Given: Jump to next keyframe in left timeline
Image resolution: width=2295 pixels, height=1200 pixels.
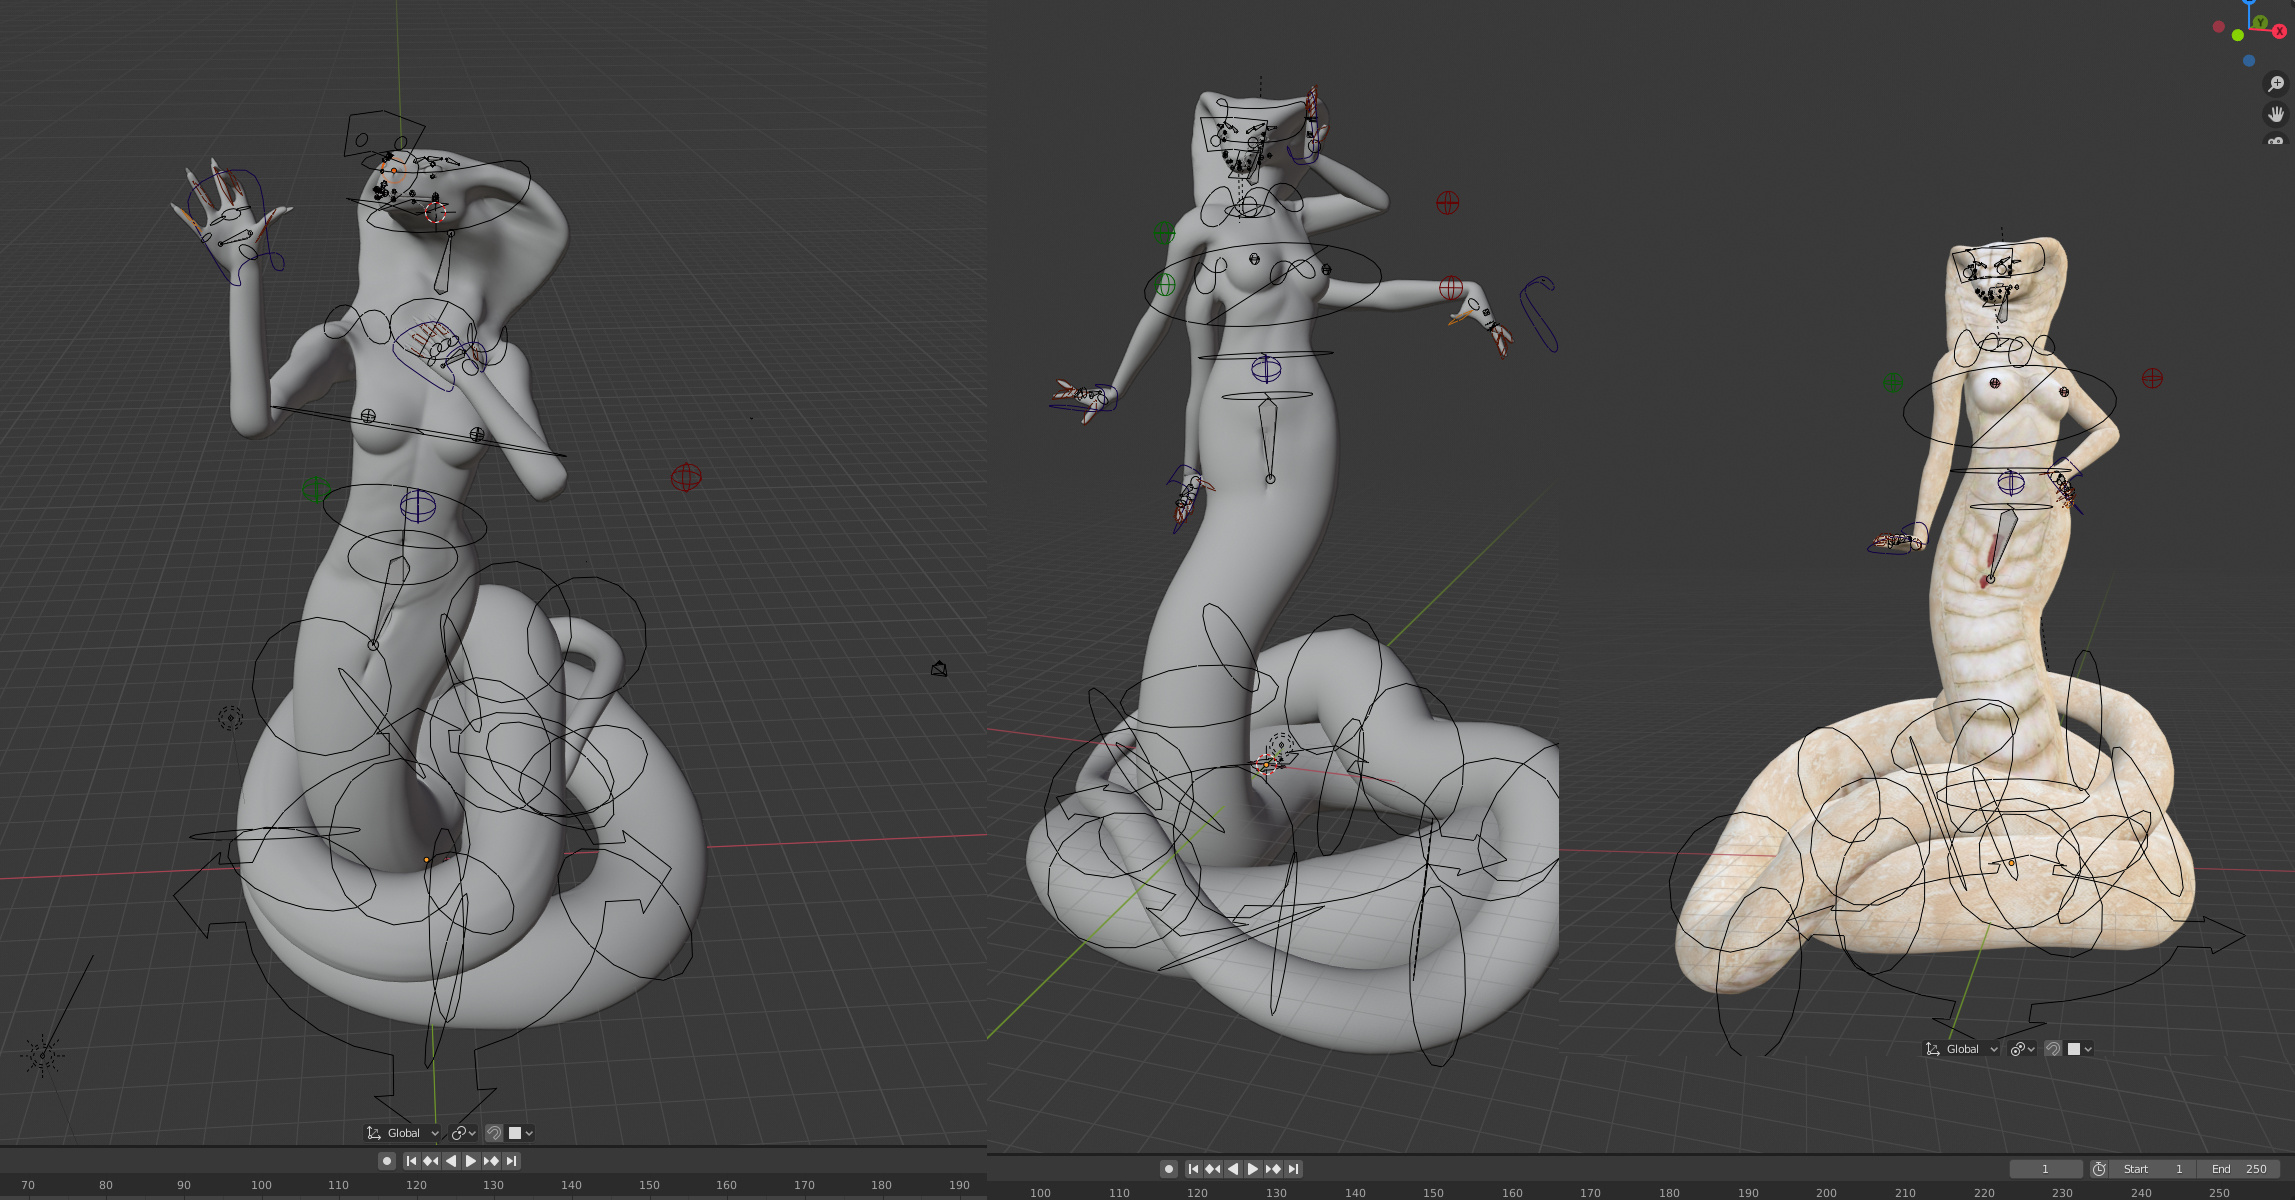Looking at the screenshot, I should [491, 1161].
